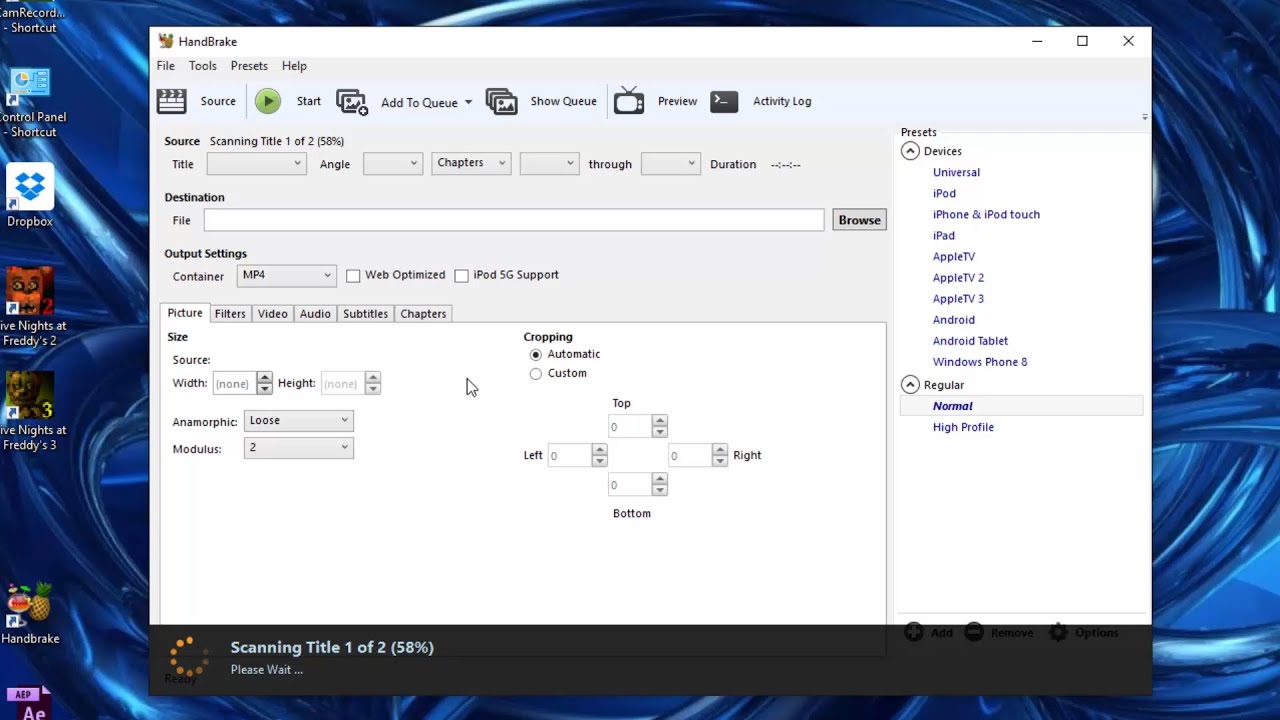Collapse the Regular presets group
Image resolution: width=1280 pixels, height=720 pixels.
click(x=910, y=384)
